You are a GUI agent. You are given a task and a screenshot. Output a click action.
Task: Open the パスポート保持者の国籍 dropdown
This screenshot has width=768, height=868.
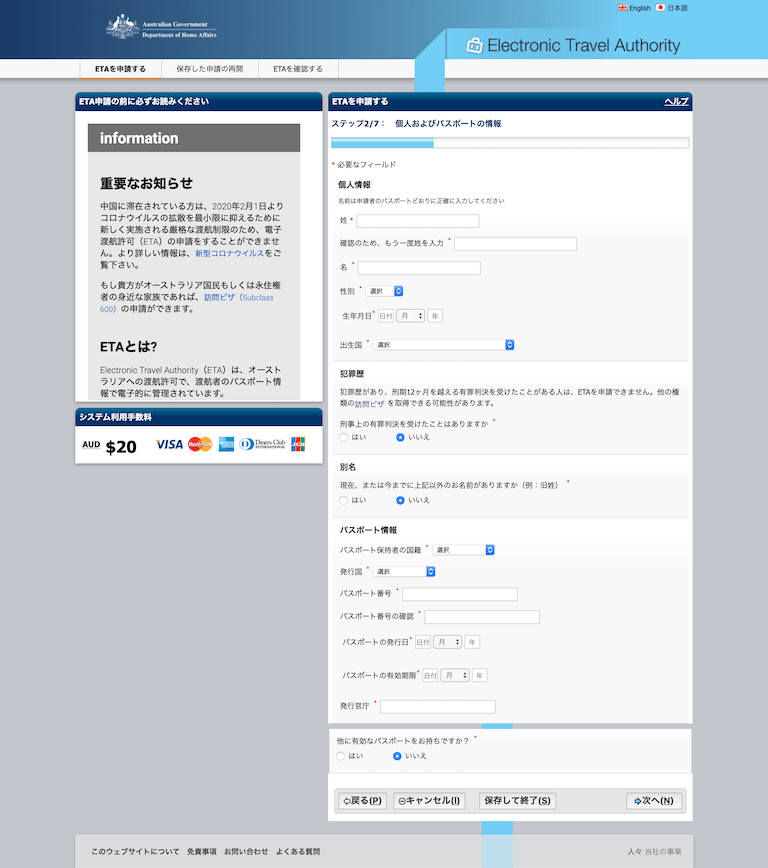point(463,550)
